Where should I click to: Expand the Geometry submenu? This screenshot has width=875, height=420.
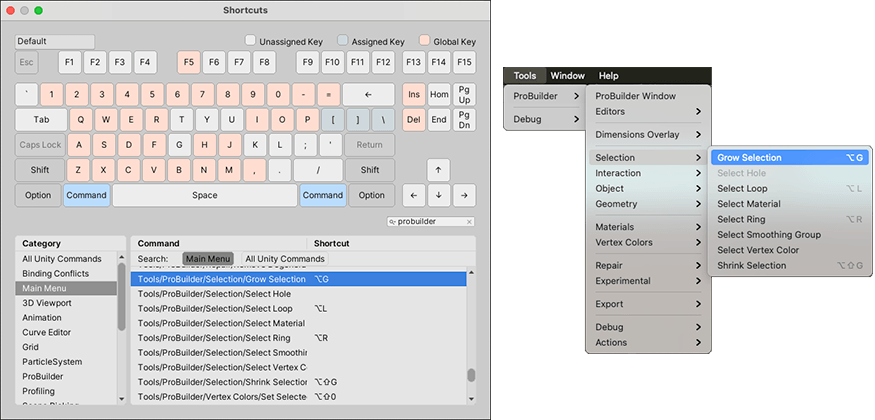pyautogui.click(x=647, y=204)
